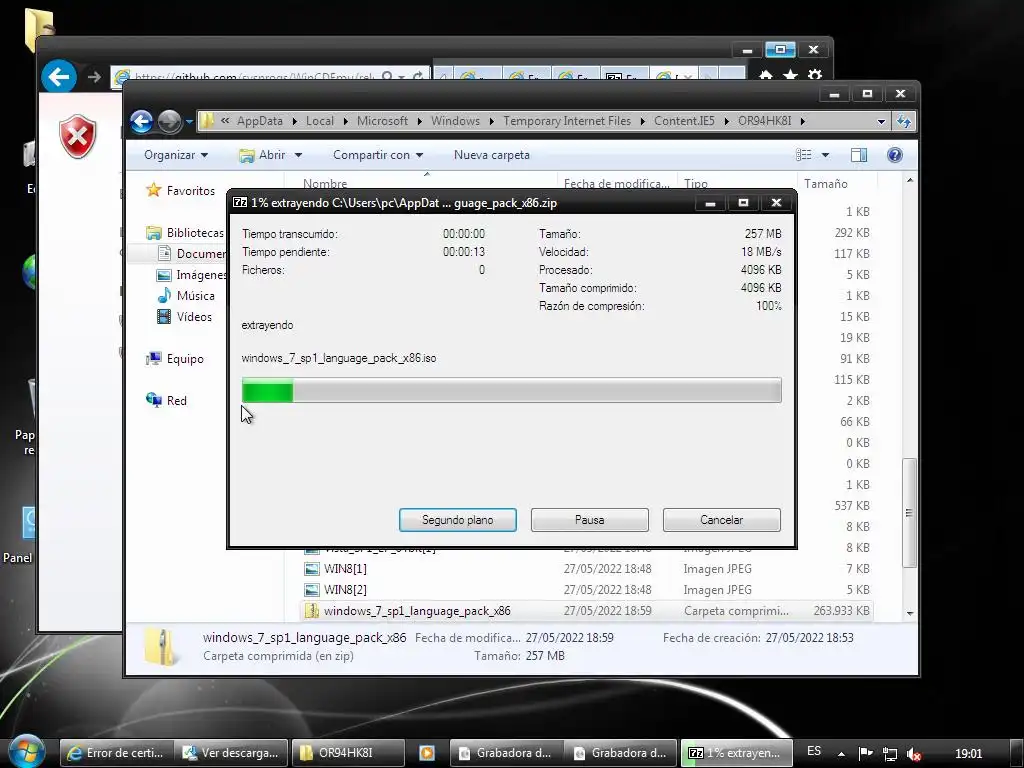
Task: Pause the extraction with Pausa button
Action: coord(589,520)
